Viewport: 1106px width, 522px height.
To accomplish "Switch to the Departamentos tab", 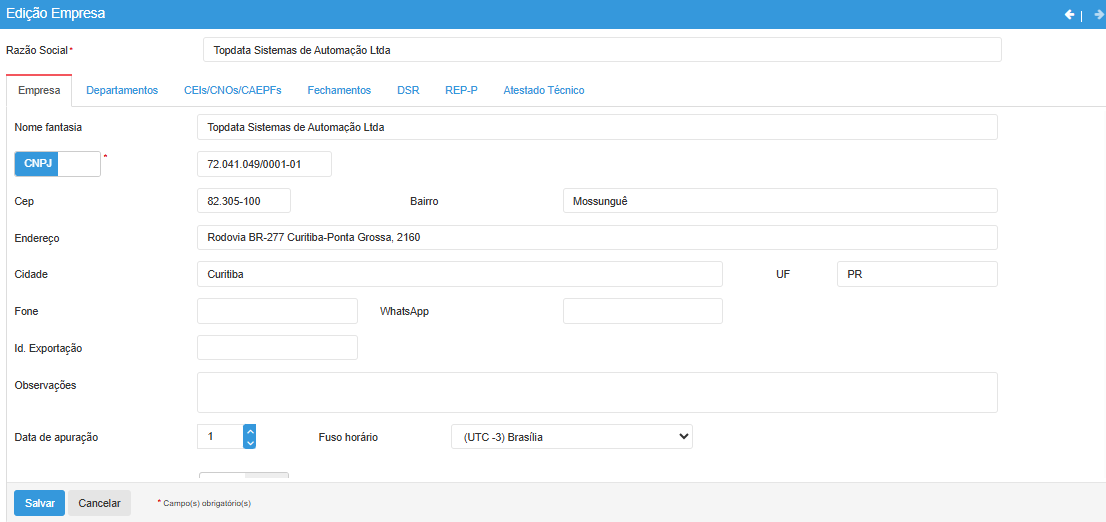I will [x=122, y=90].
